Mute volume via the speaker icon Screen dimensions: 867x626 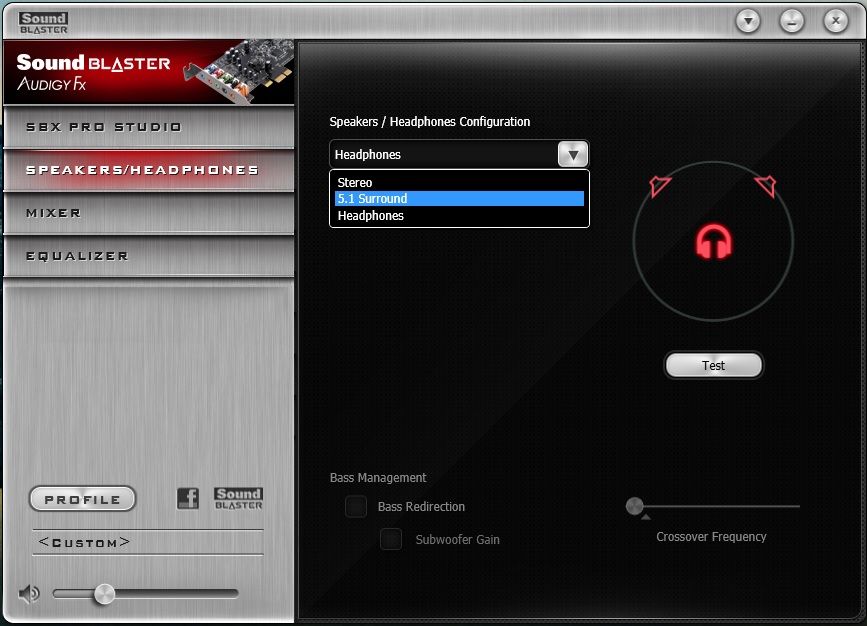(29, 594)
